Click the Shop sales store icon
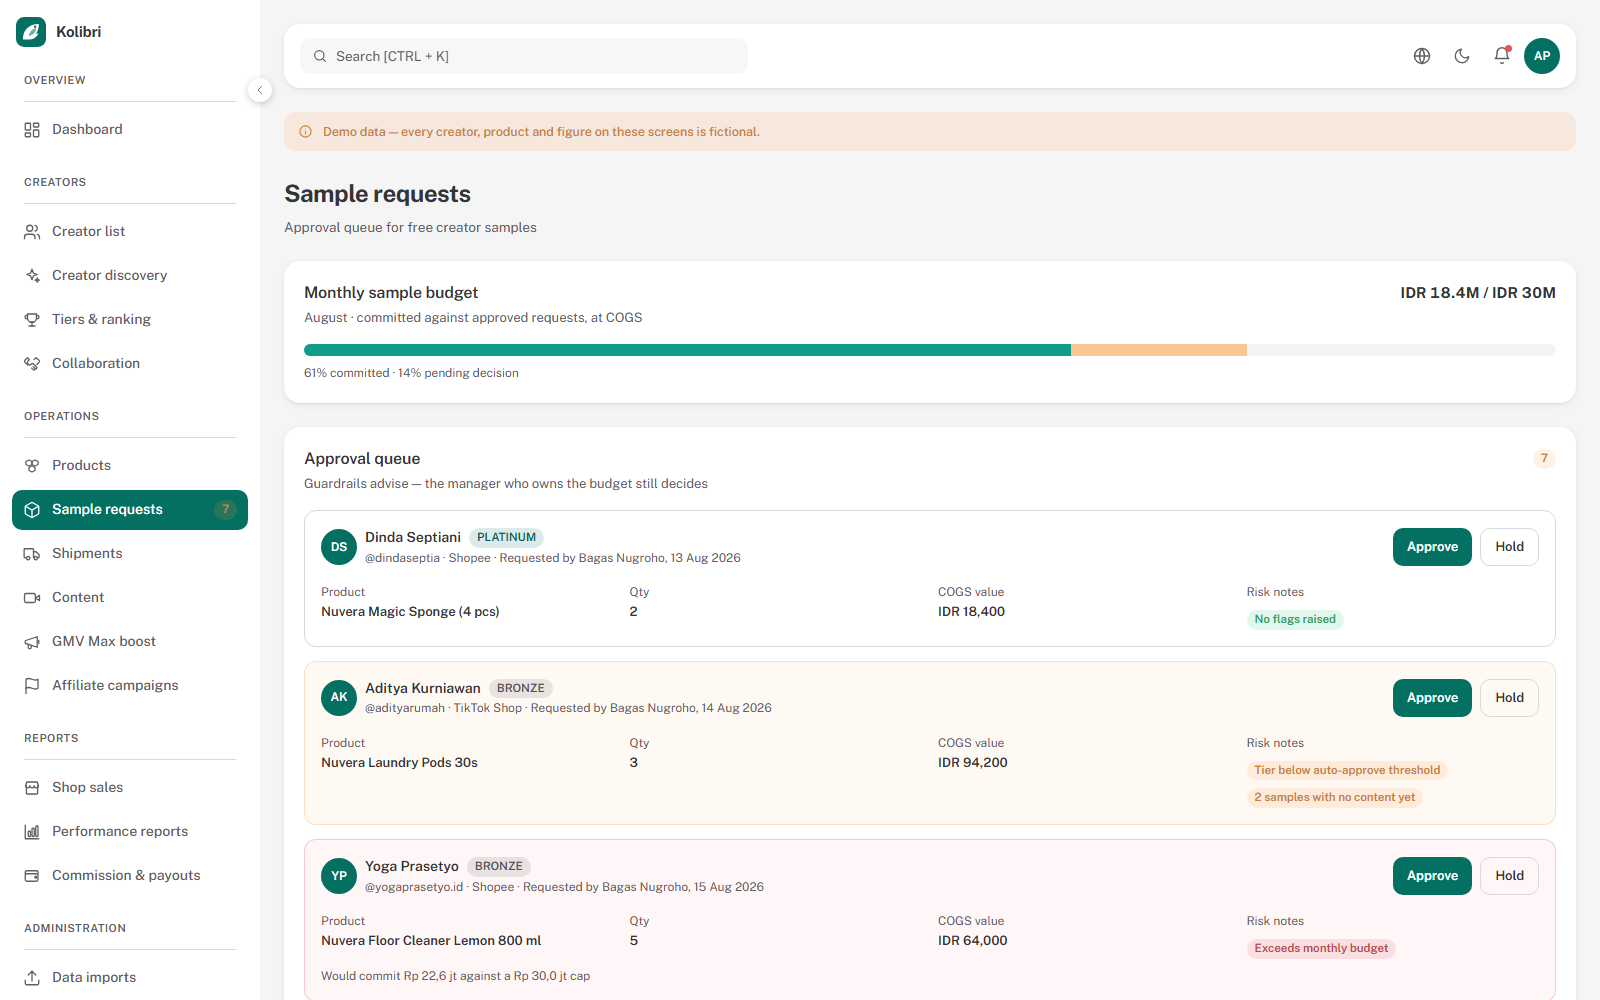The height and width of the screenshot is (1000, 1600). pos(32,788)
